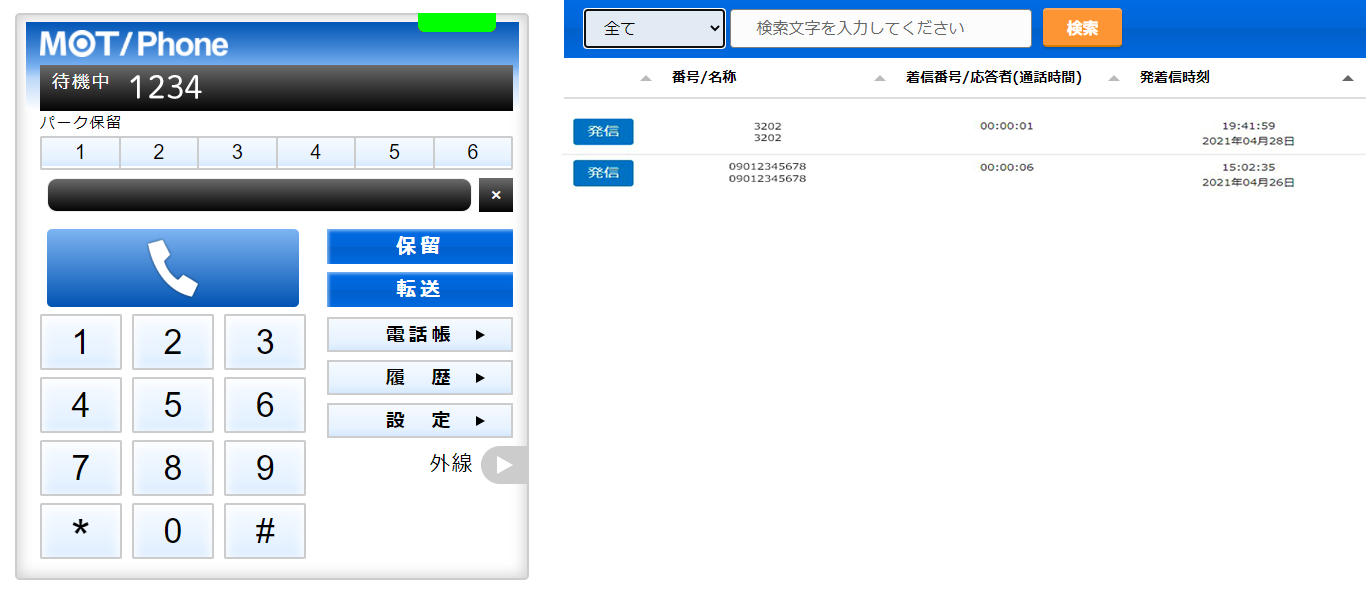Open the 履歴 history menu

tap(419, 378)
